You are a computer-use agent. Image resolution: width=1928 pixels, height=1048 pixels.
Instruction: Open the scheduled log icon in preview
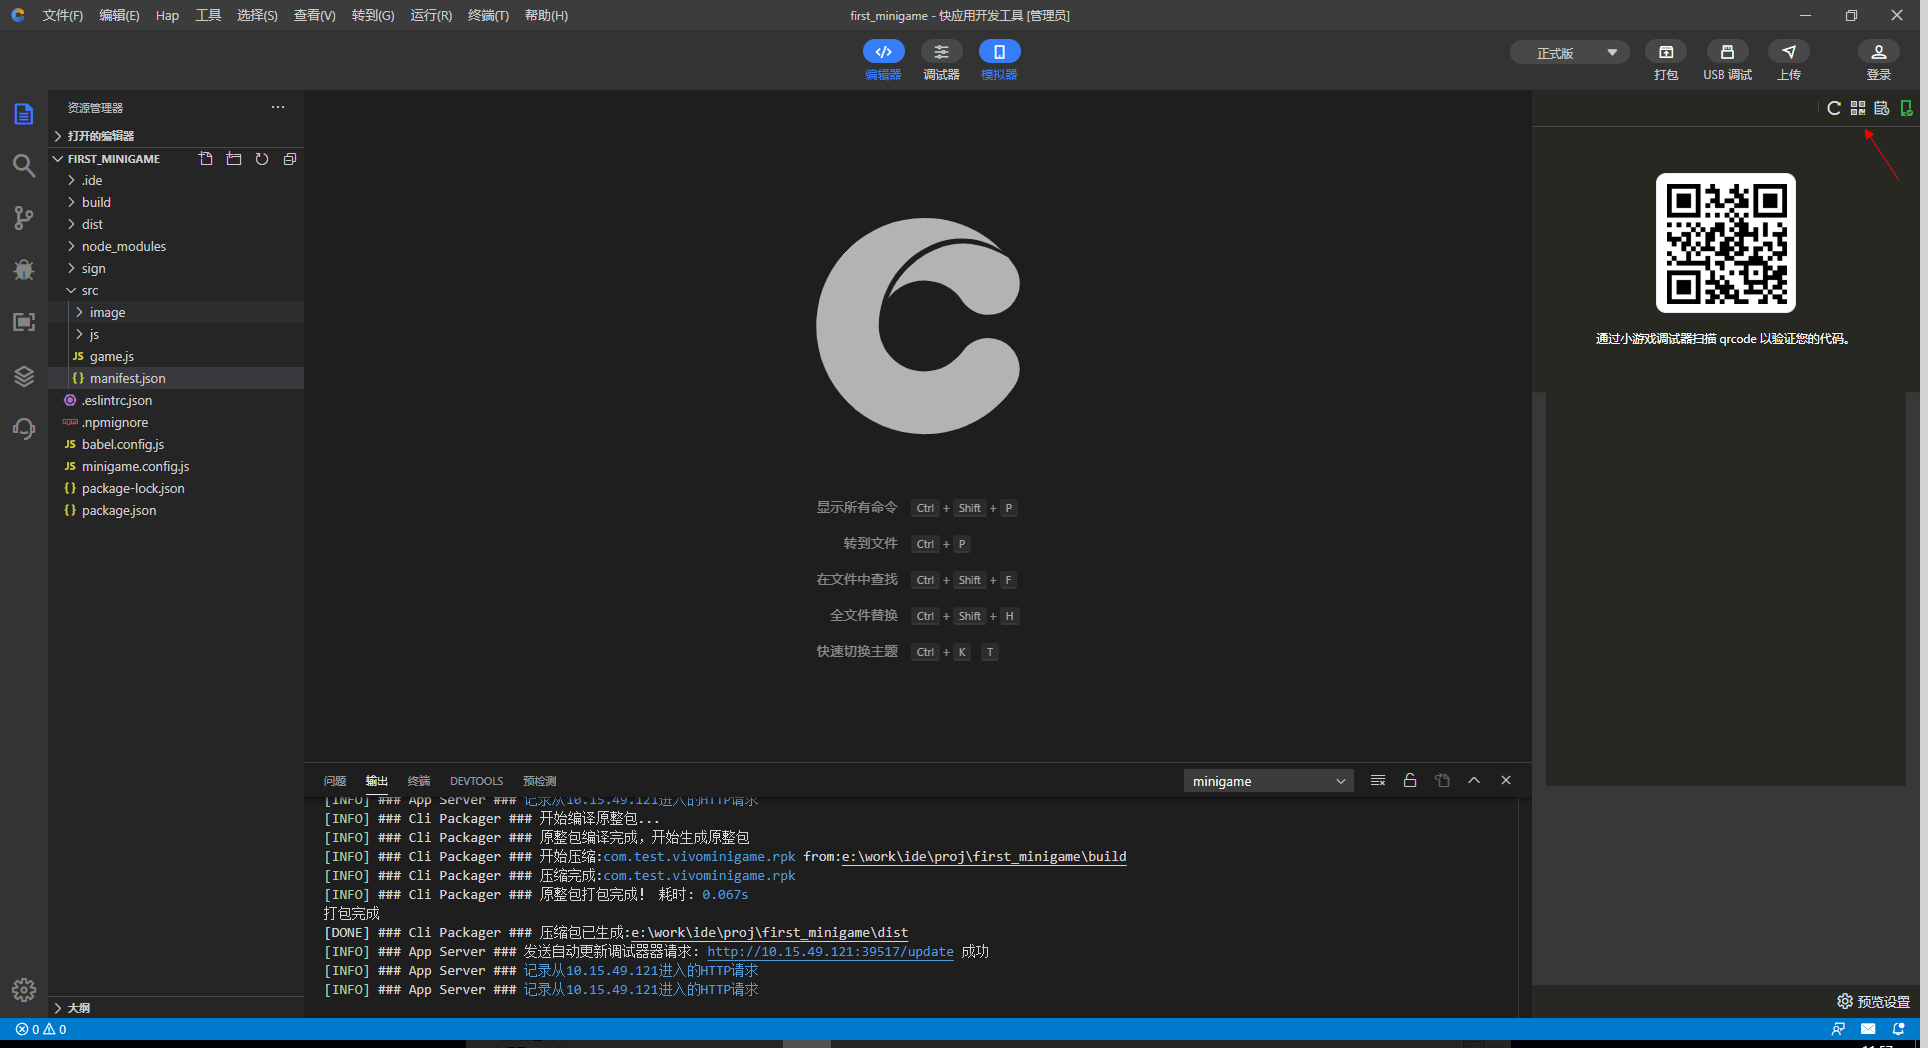pos(1882,108)
